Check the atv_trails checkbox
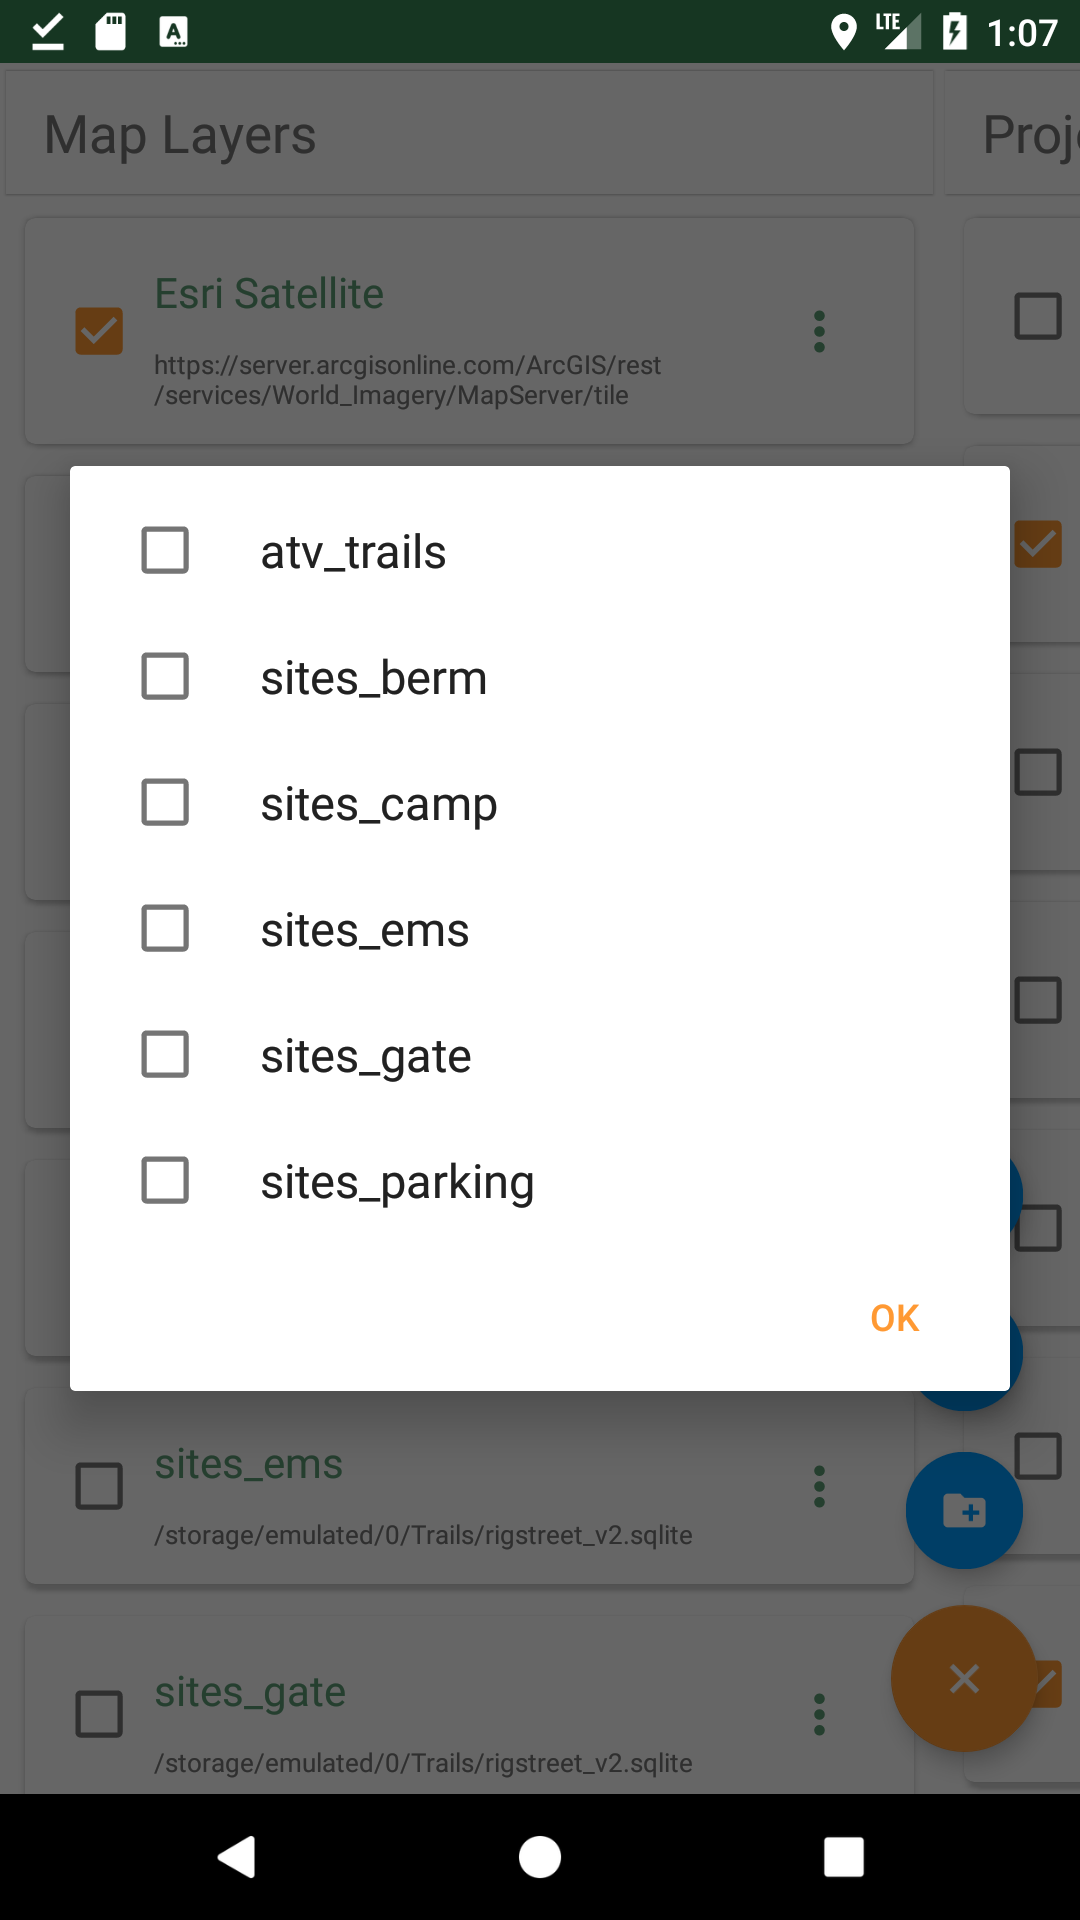 tap(165, 551)
